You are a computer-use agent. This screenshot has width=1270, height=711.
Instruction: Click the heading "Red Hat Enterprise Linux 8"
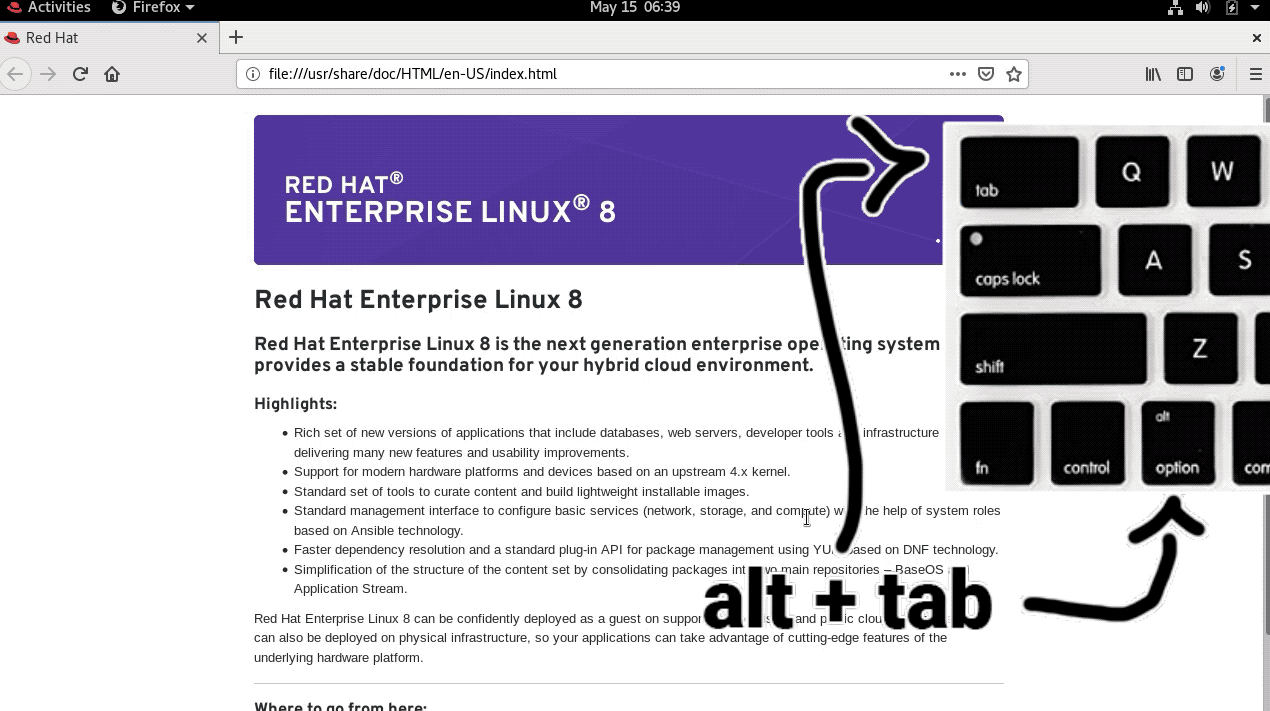[x=418, y=300]
